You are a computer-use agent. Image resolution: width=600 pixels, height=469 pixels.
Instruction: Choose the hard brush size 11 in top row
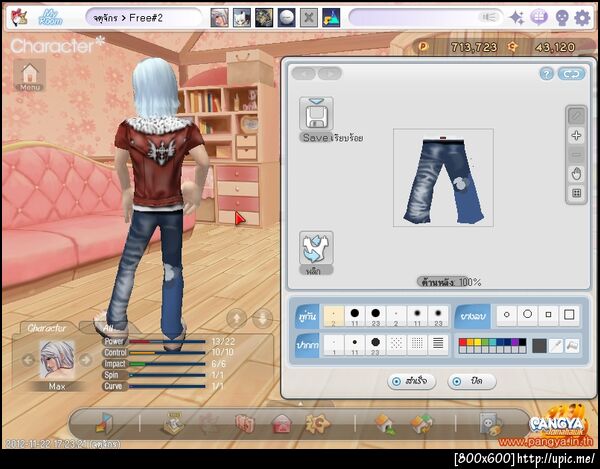355,316
